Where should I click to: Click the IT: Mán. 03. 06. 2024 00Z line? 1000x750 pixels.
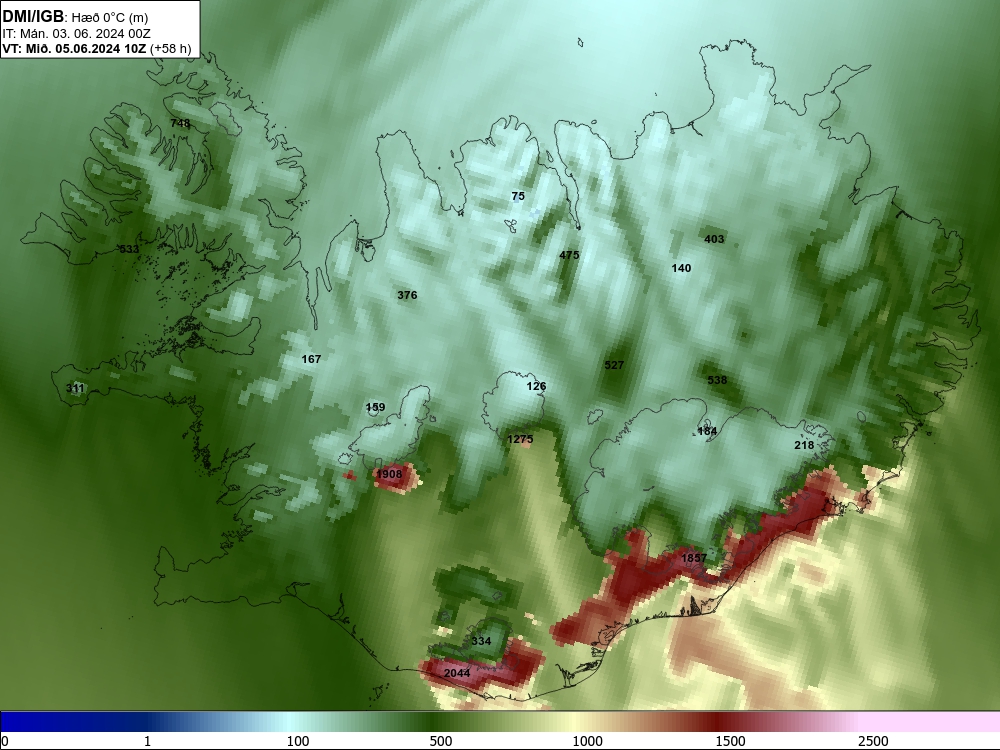76,34
